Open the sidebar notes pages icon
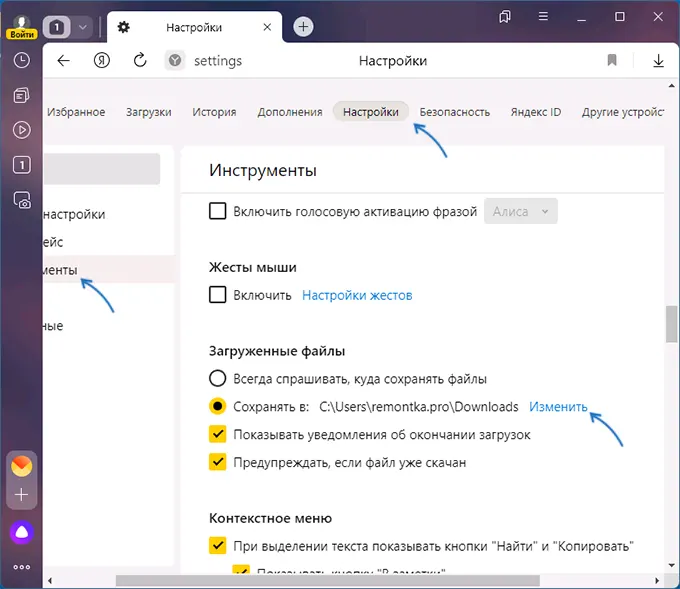Screen dimensions: 680x589 click(x=22, y=95)
